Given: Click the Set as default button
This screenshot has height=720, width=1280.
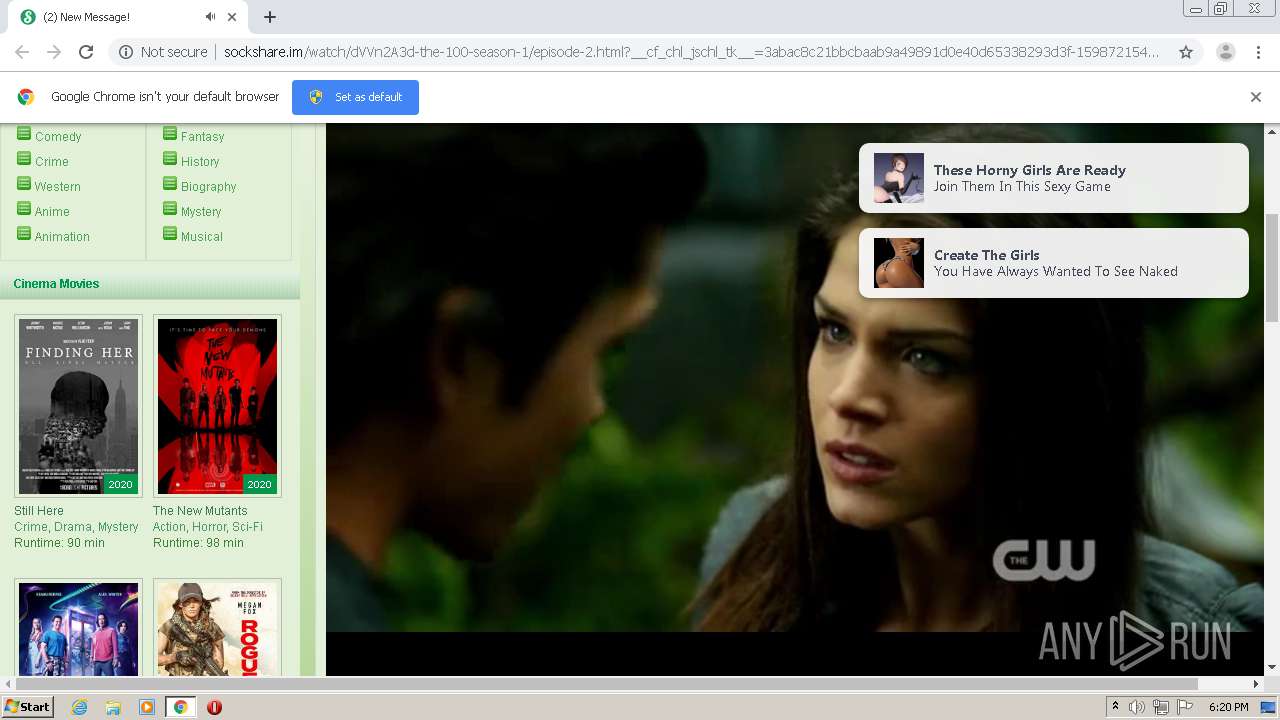Looking at the screenshot, I should 355,97.
